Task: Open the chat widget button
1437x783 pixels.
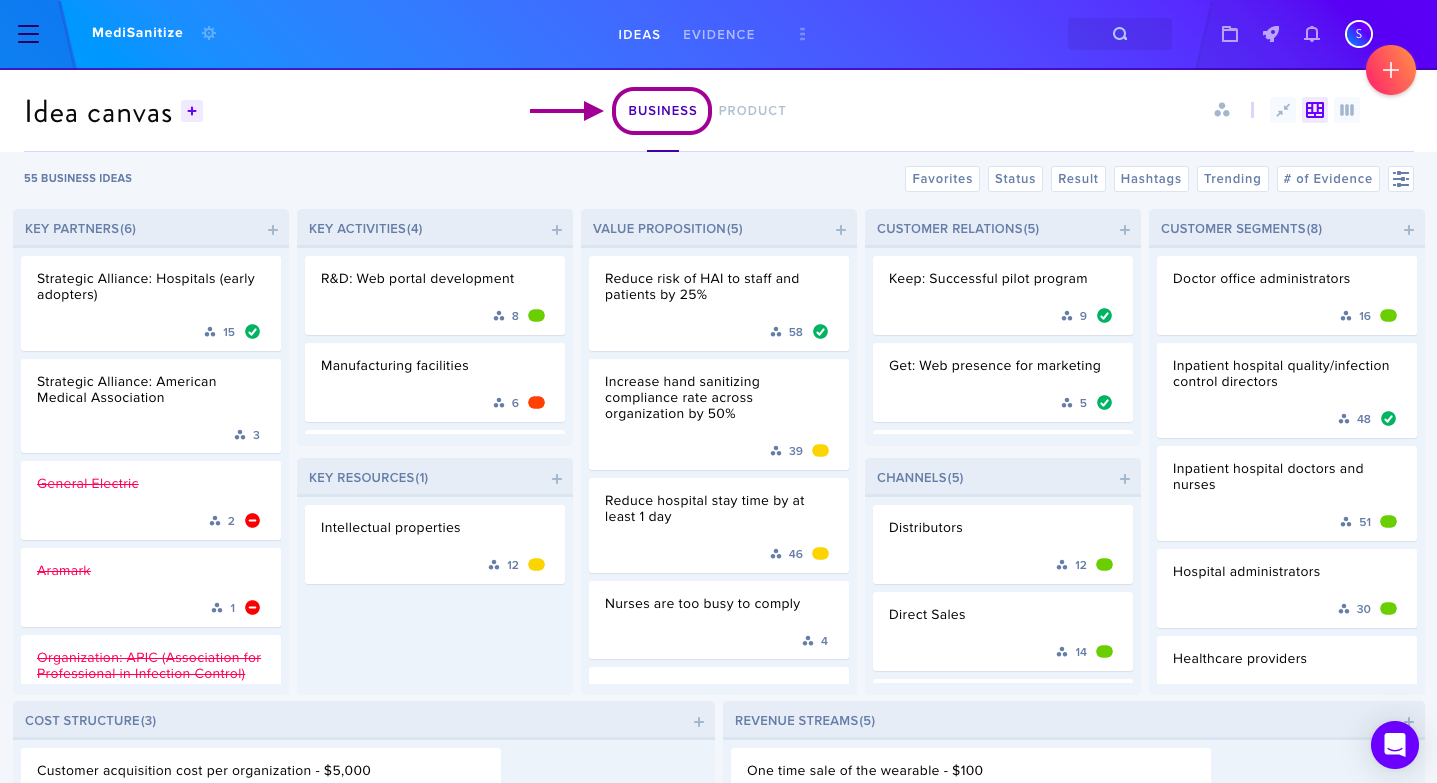Action: (x=1395, y=745)
